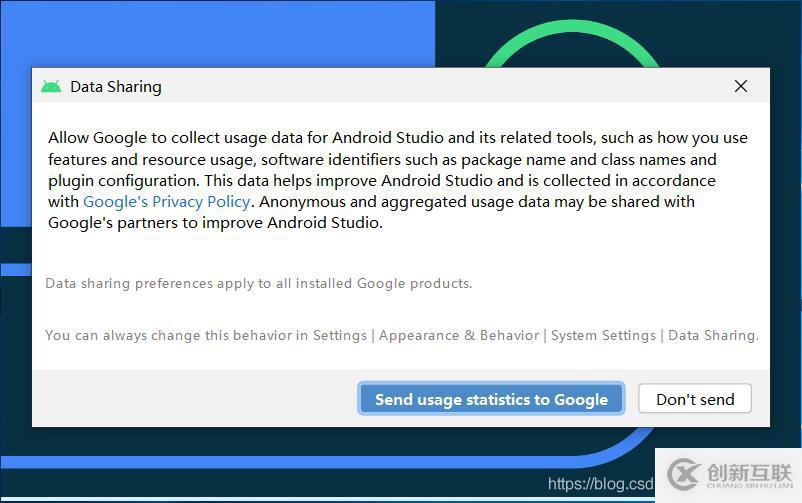Click paragraph starting 'Allow Google to collect'
Image resolution: width=802 pixels, height=503 pixels.
point(398,180)
